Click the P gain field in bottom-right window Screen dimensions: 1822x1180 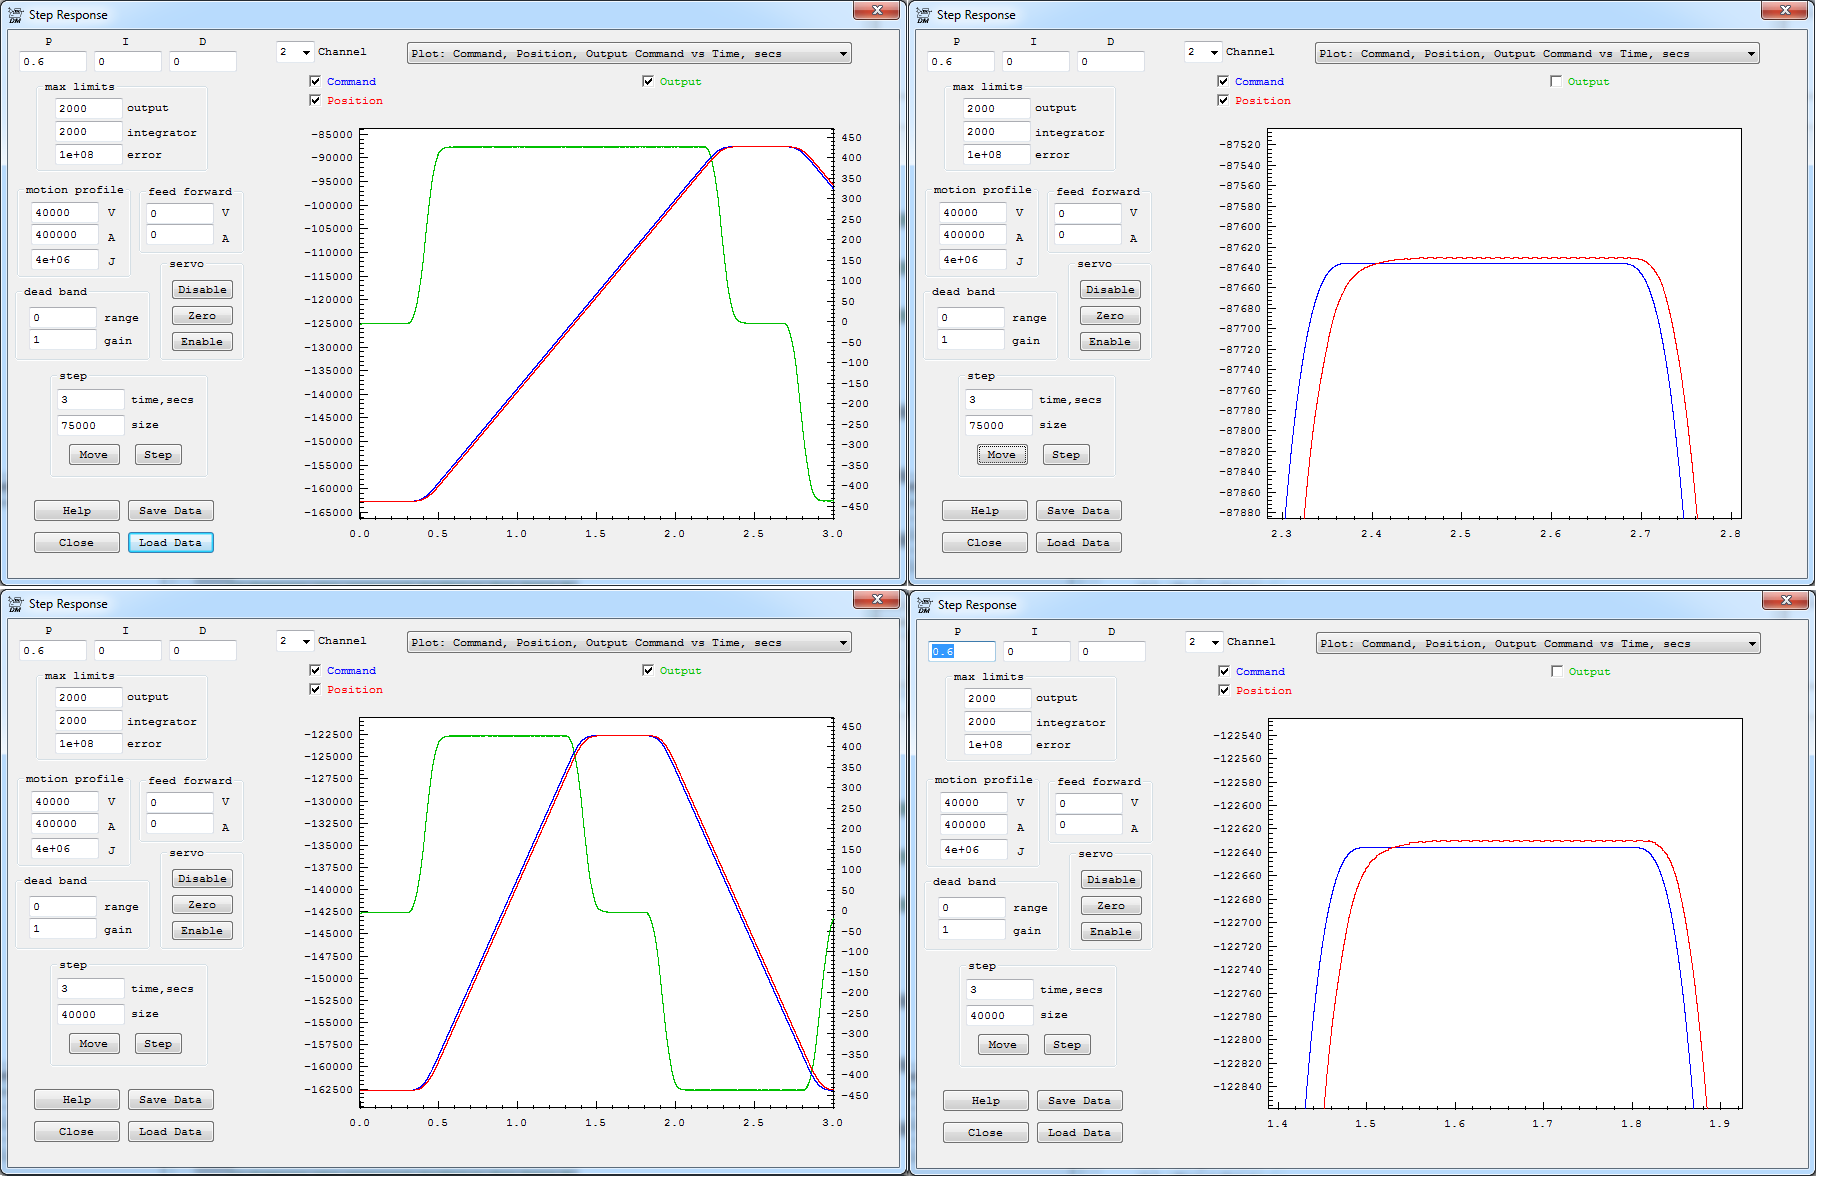(961, 652)
